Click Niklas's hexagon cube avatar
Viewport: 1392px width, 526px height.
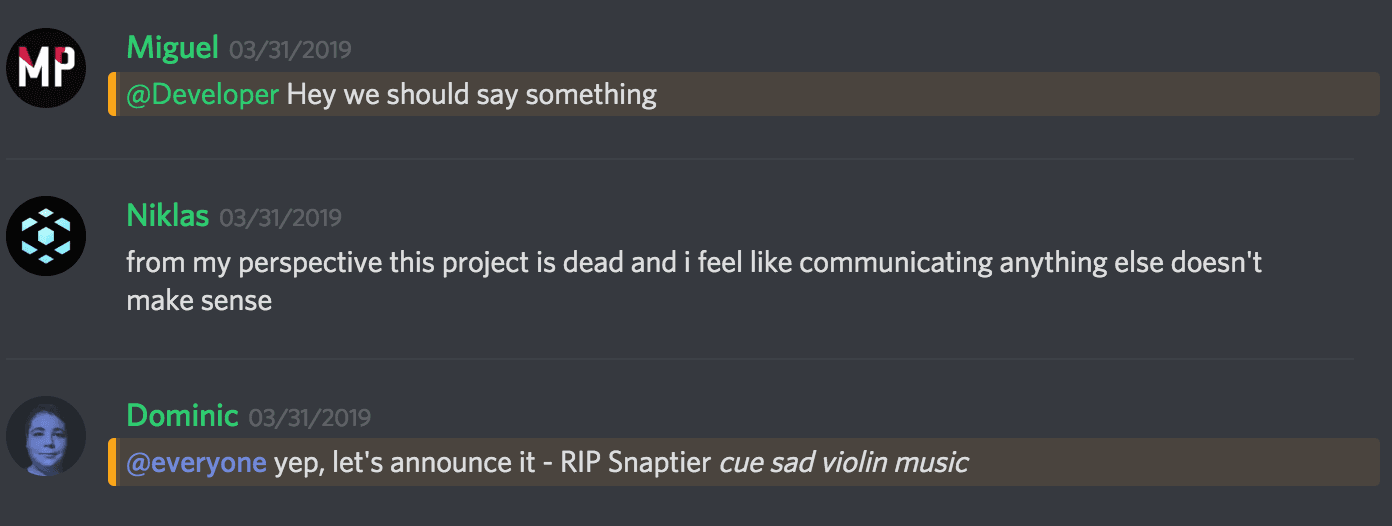click(46, 236)
